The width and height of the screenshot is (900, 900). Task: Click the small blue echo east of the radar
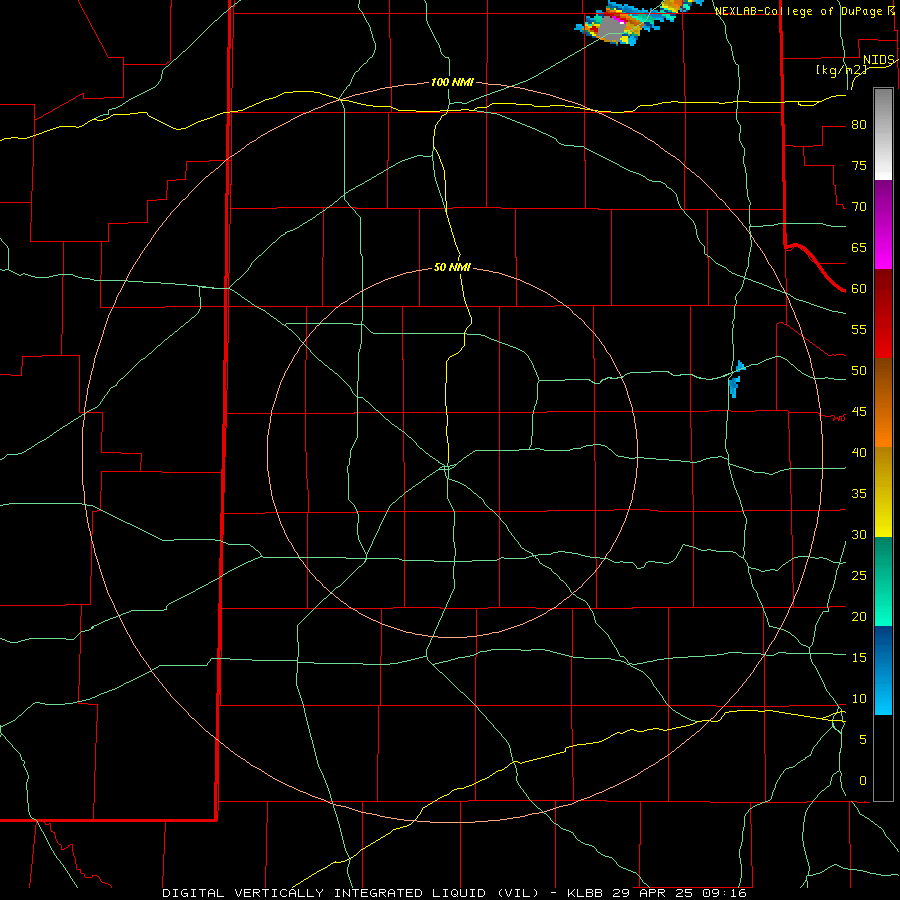pos(735,379)
